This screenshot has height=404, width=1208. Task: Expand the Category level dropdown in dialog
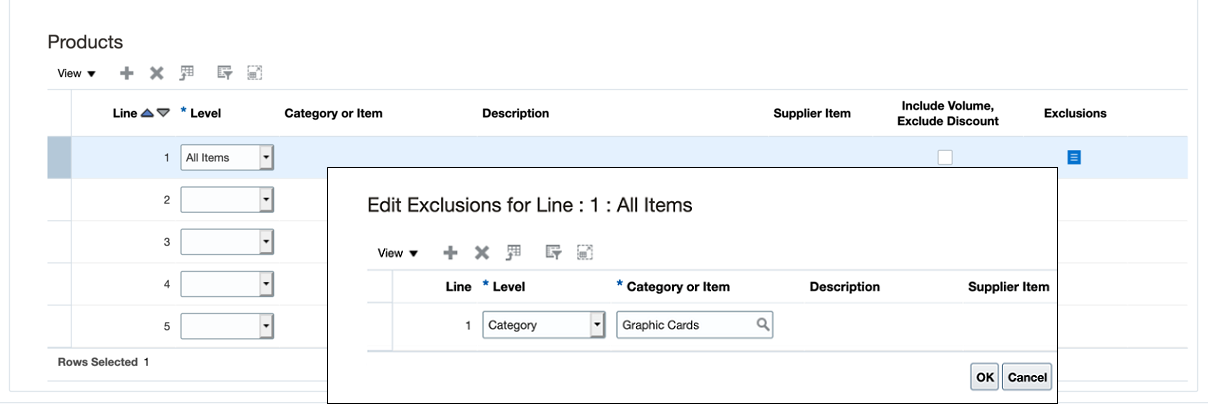[x=598, y=325]
